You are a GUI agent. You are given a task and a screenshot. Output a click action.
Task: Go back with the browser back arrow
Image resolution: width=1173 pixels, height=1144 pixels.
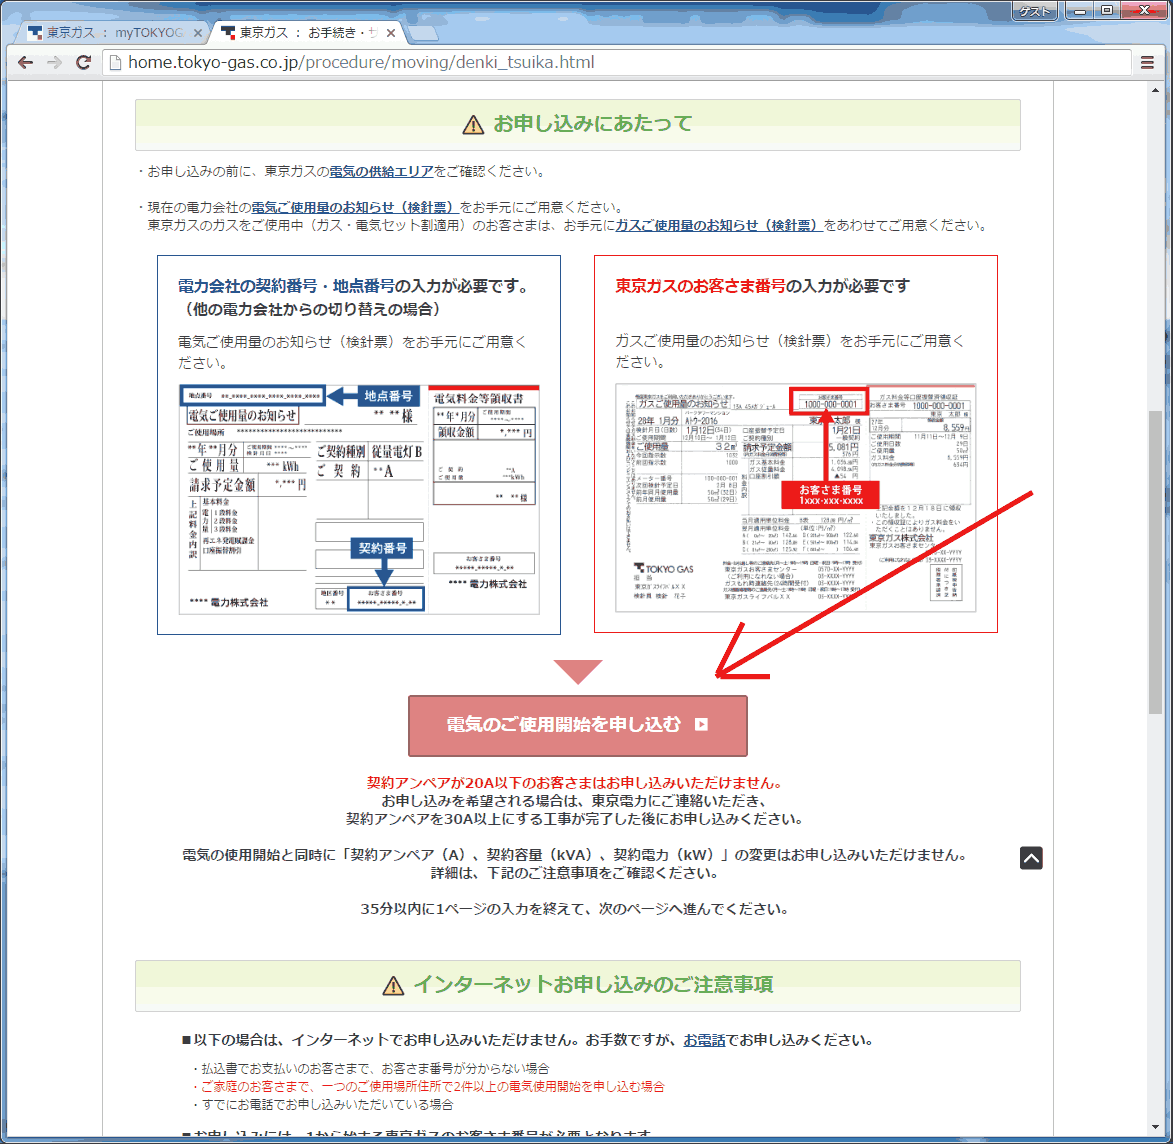point(25,63)
